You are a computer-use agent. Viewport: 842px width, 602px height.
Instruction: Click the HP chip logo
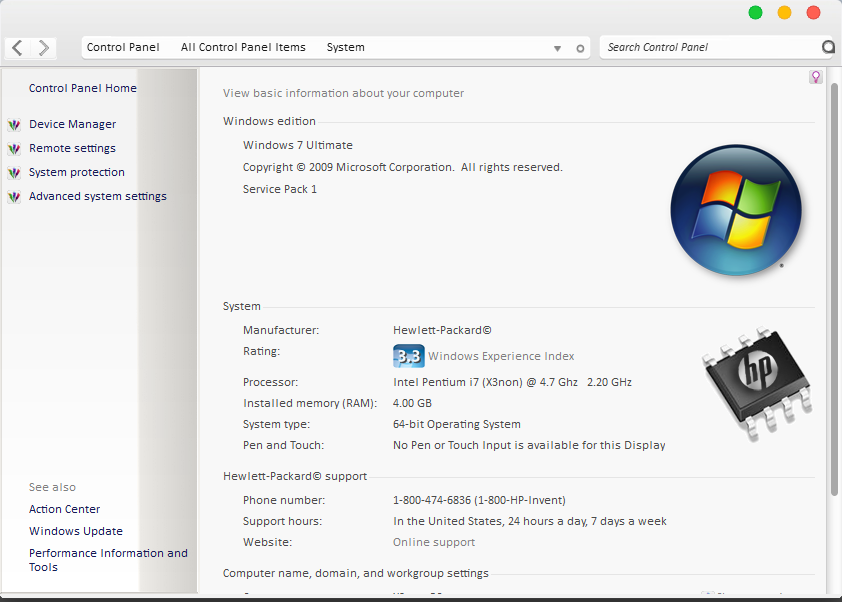757,382
